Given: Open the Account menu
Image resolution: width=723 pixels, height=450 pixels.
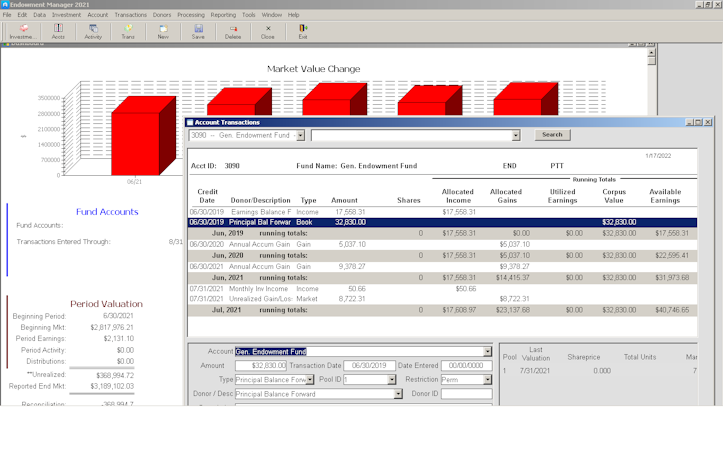Looking at the screenshot, I should coord(97,15).
